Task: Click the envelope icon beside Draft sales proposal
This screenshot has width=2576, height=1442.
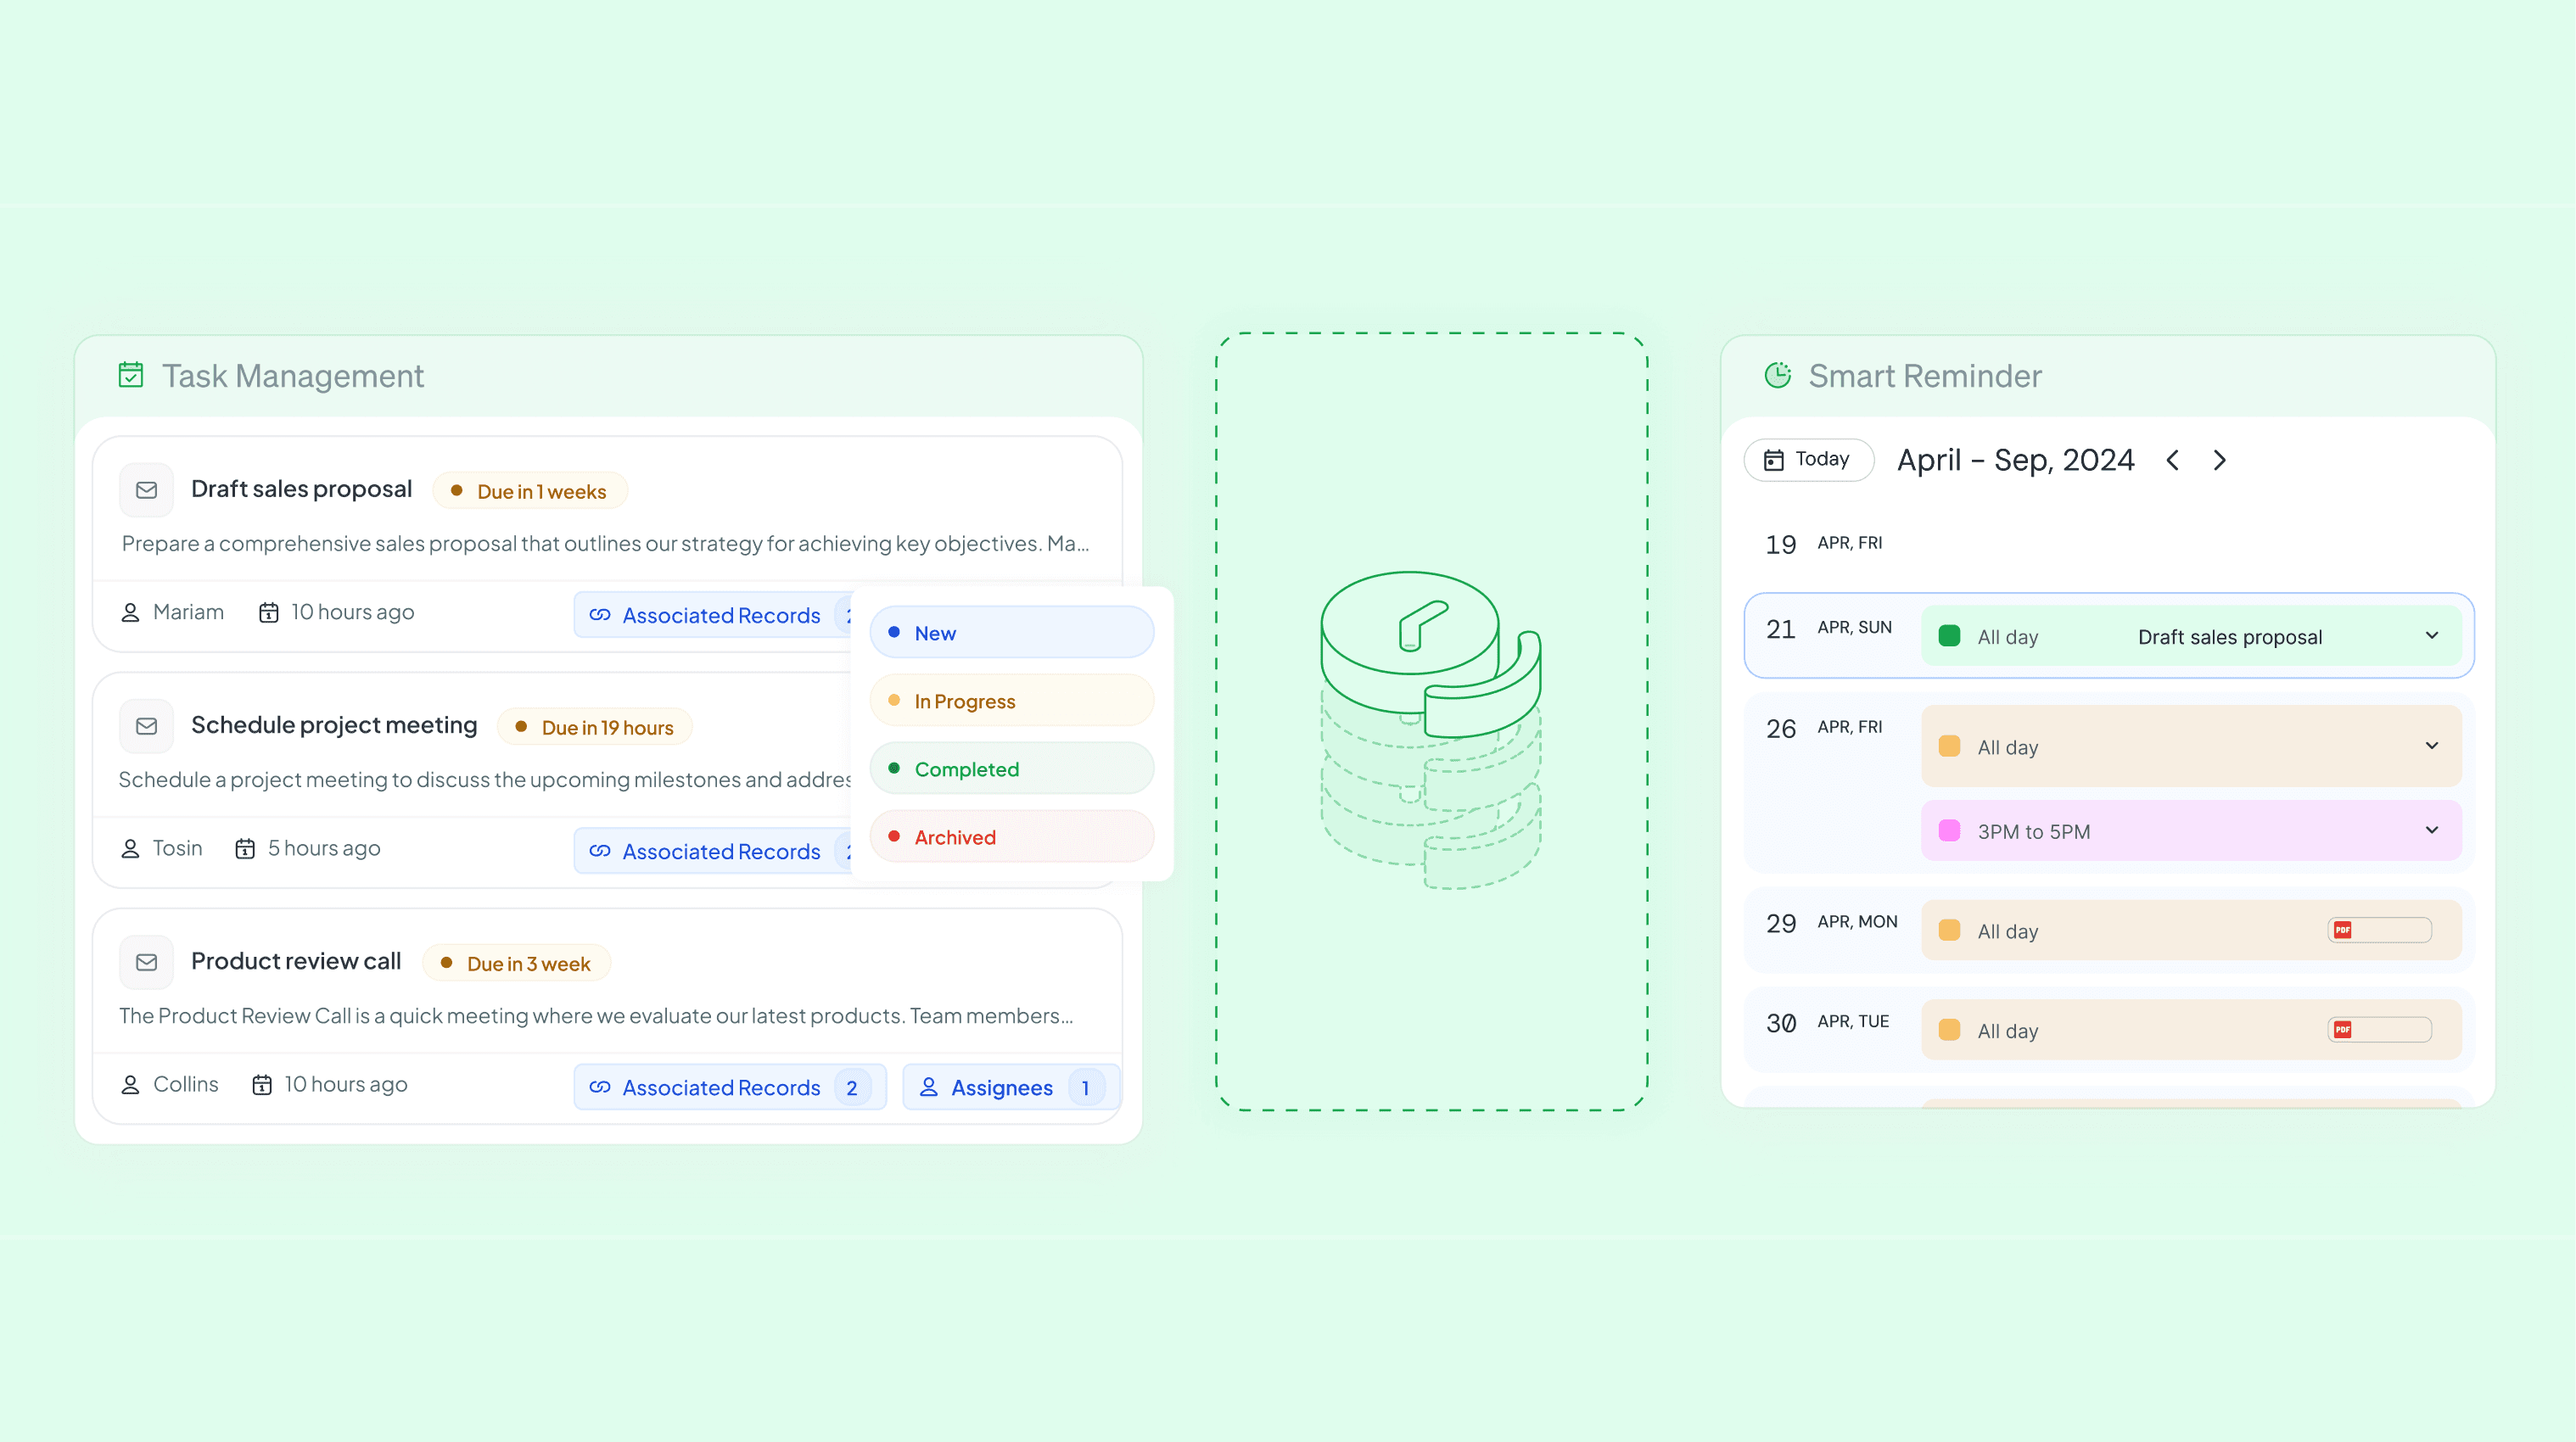Action: [146, 490]
